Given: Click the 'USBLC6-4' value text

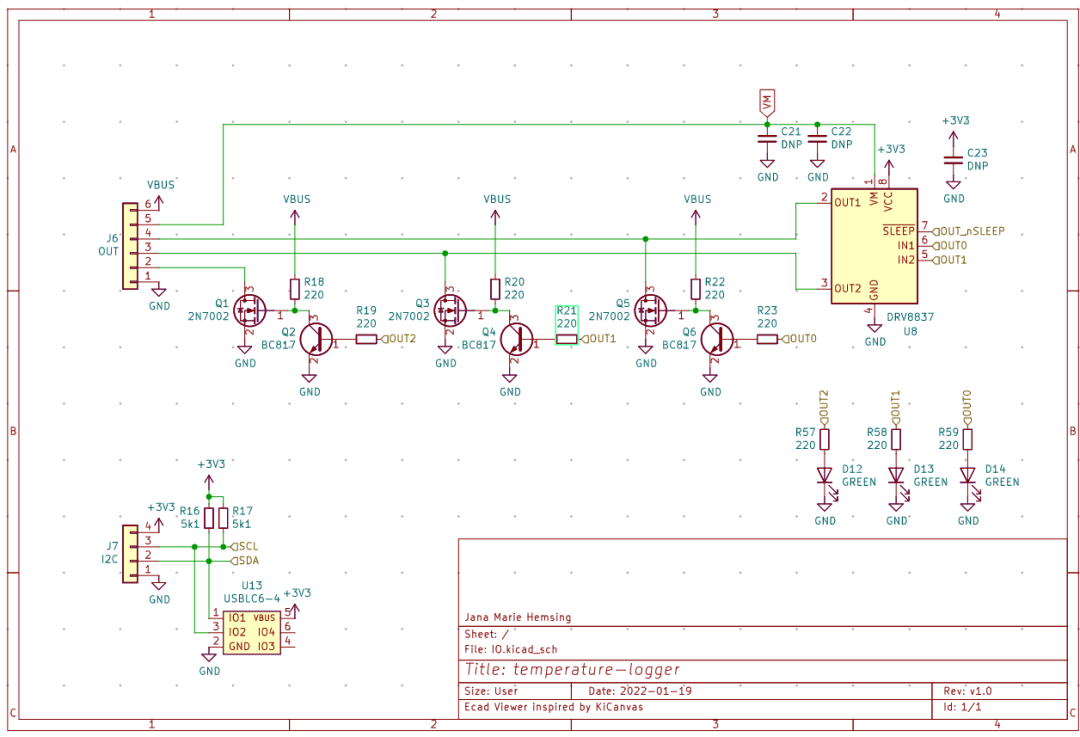Looking at the screenshot, I should tap(251, 599).
